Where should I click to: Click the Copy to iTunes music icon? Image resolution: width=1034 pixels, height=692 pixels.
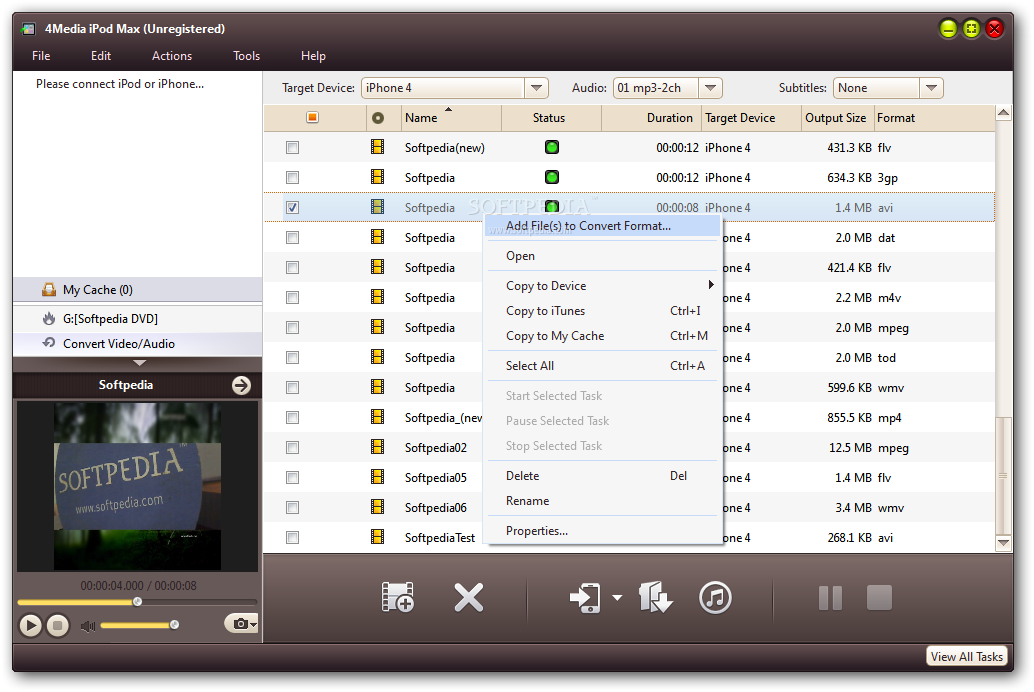tap(715, 598)
